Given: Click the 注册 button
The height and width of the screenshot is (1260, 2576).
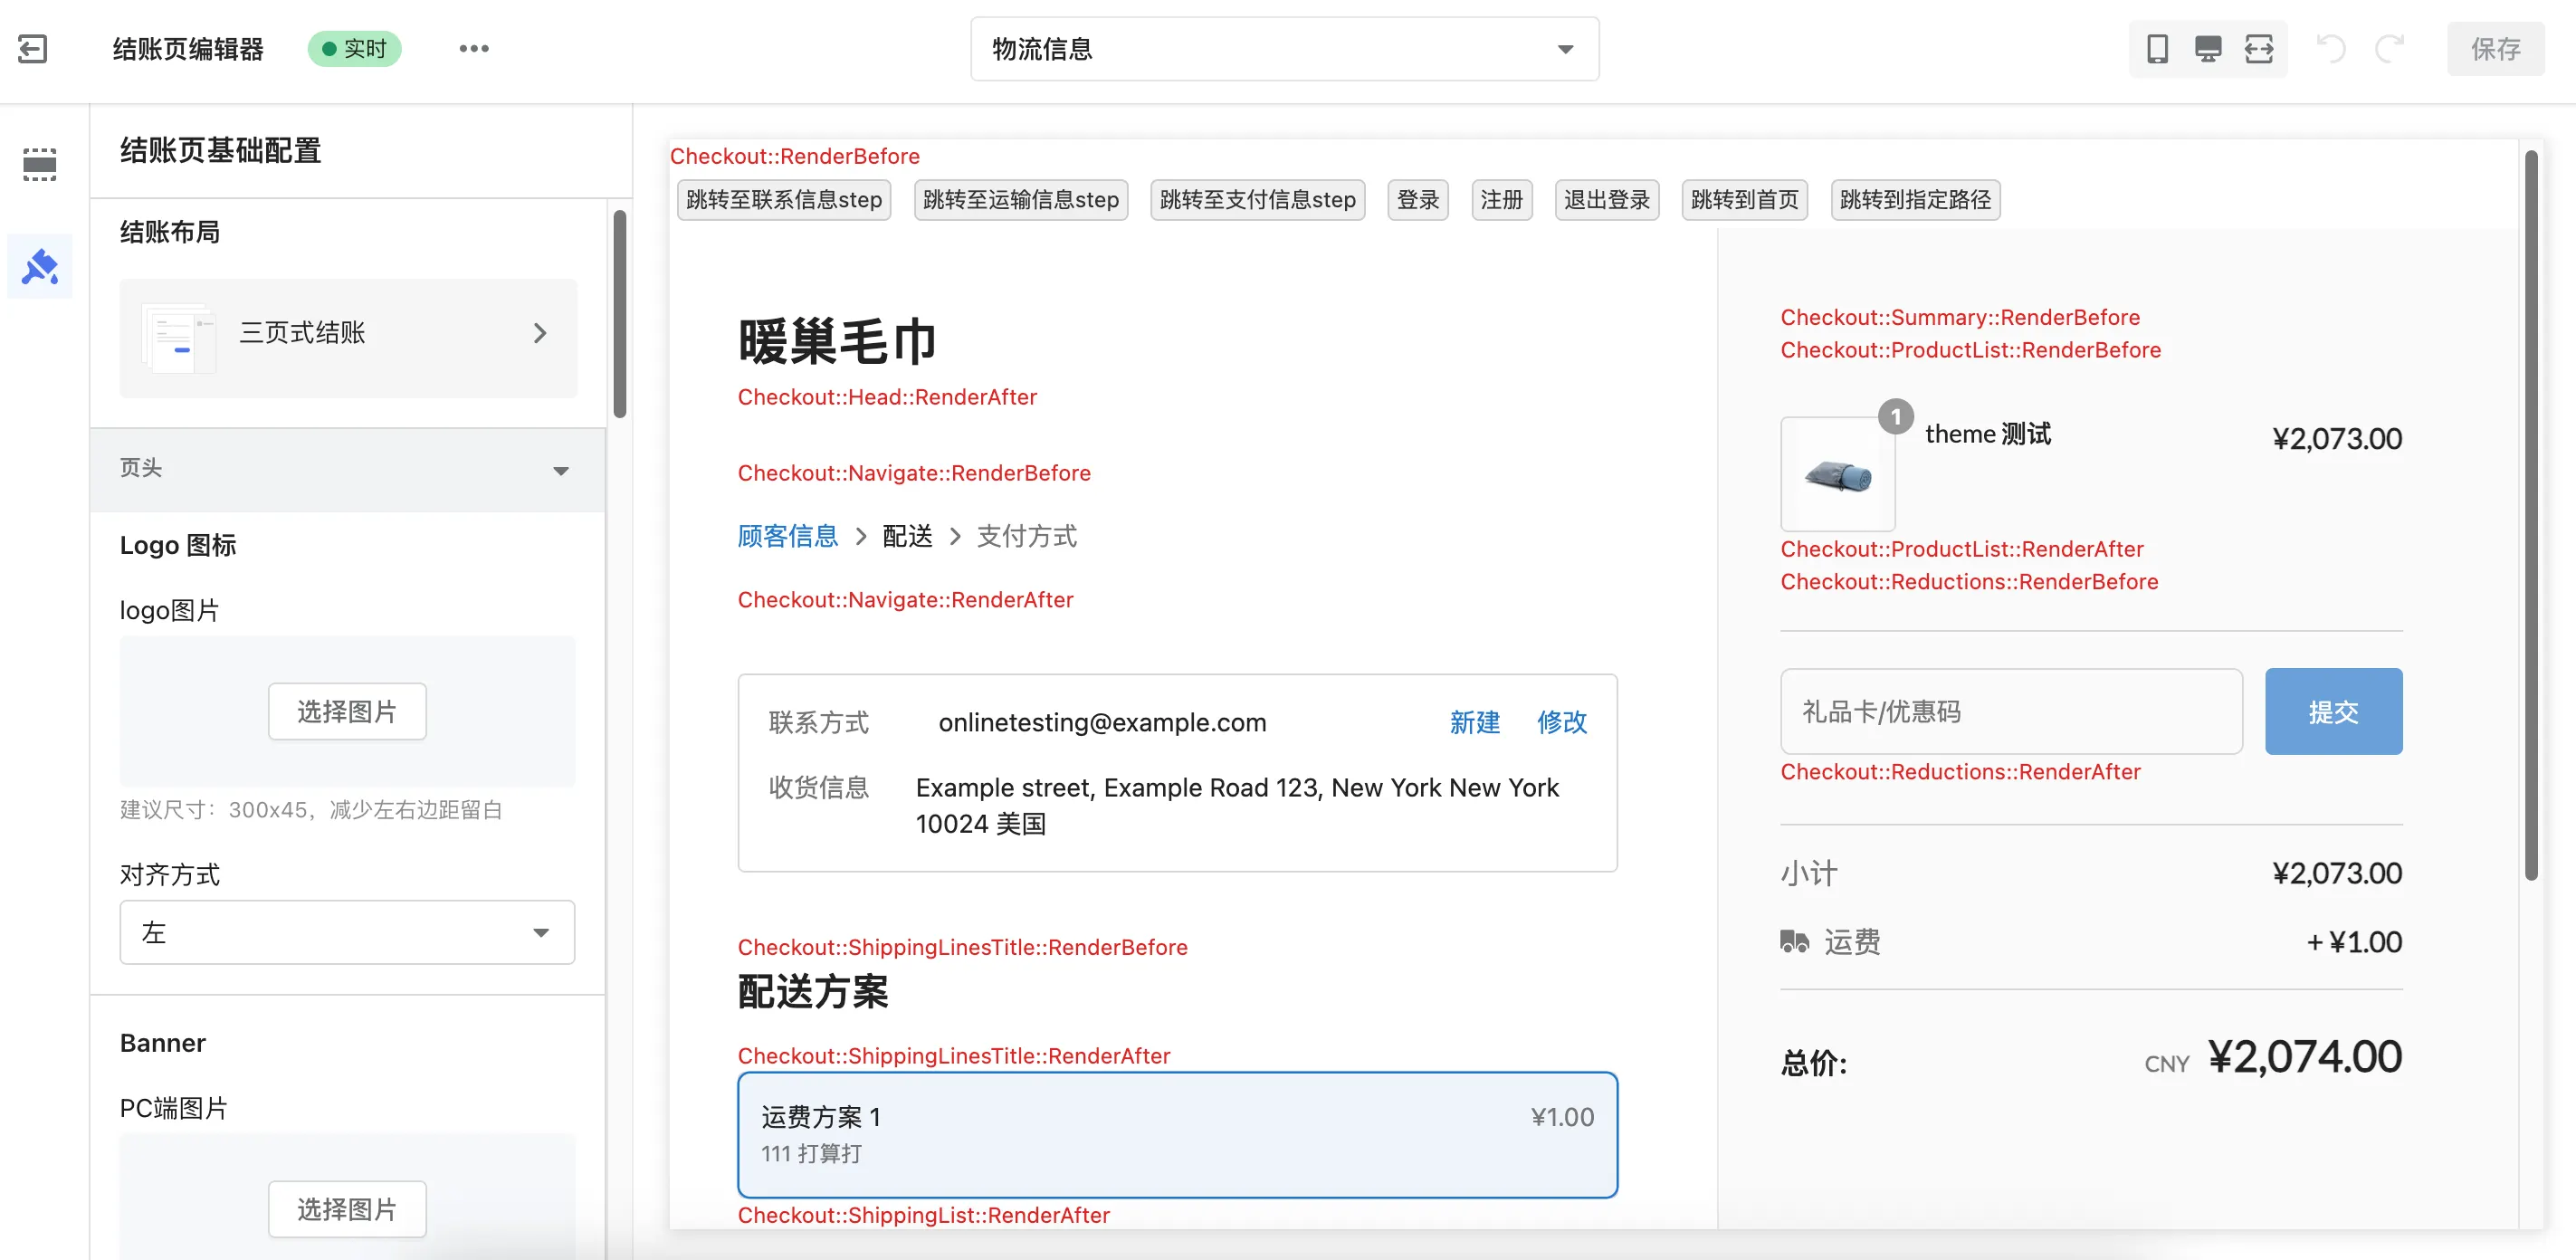Looking at the screenshot, I should (x=1502, y=200).
